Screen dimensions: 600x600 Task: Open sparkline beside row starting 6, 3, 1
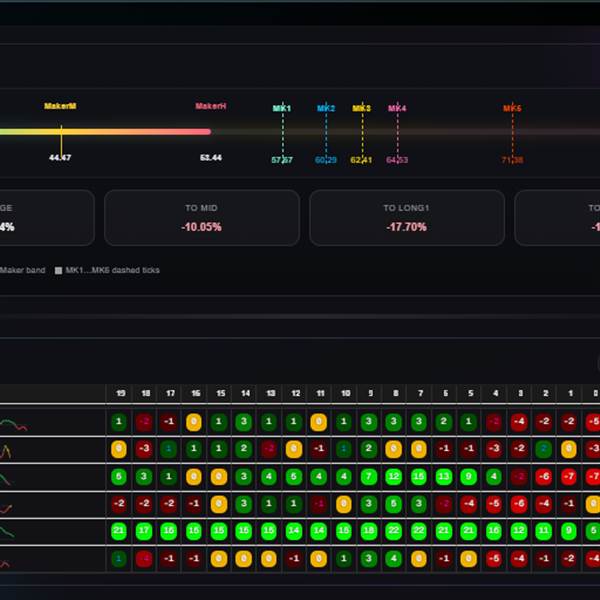[6, 479]
